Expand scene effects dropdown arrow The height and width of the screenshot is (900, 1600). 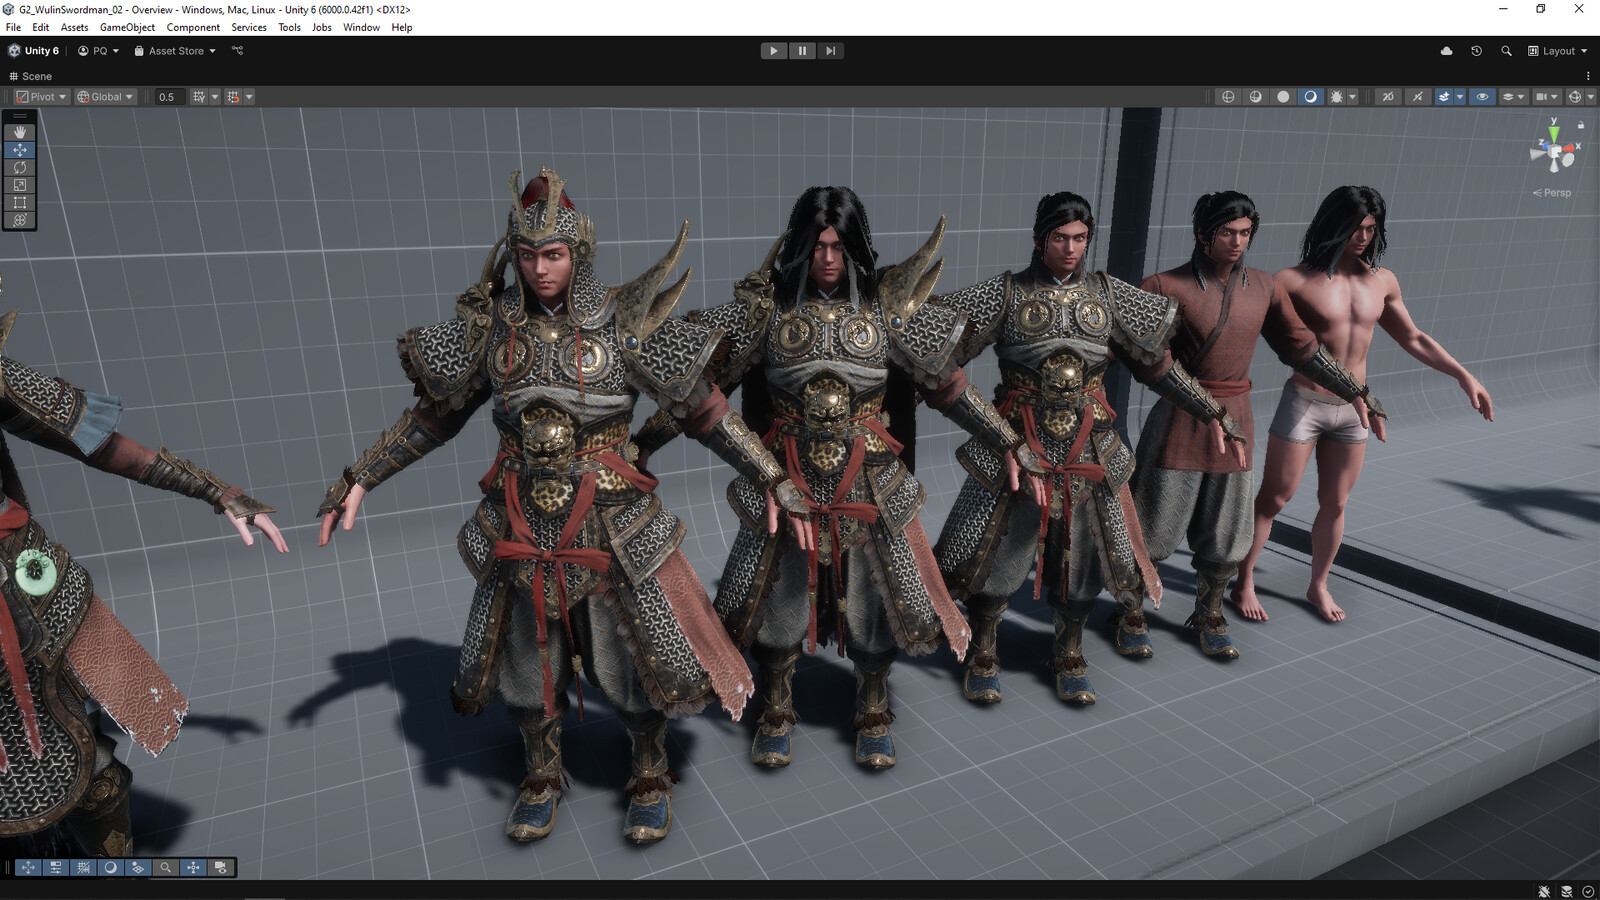1460,97
